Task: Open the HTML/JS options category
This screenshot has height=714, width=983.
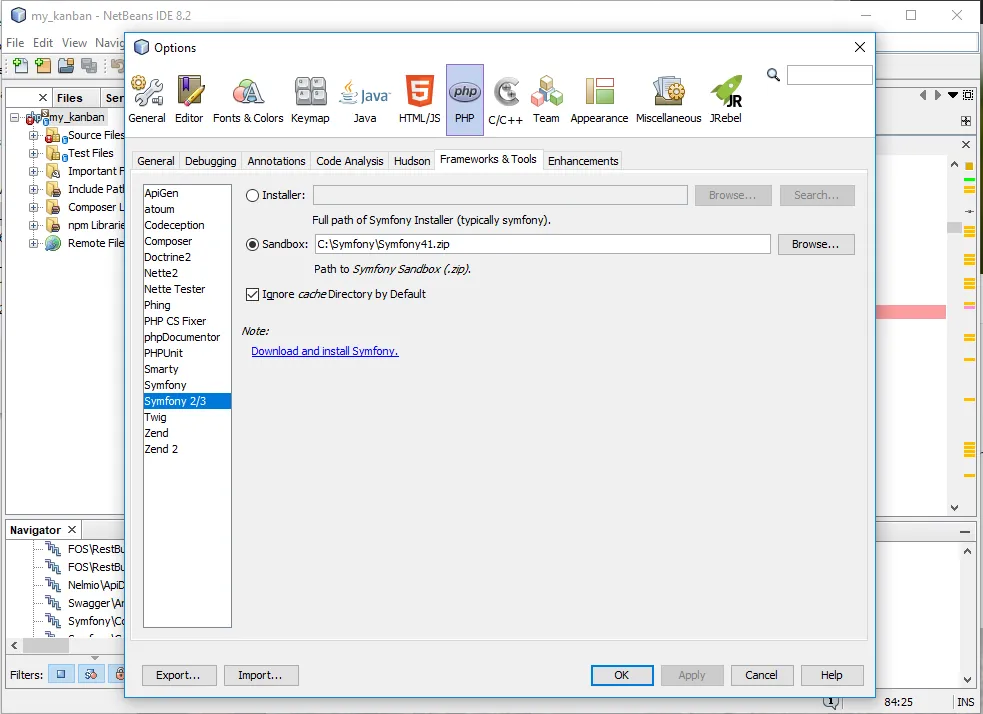Action: coord(419,100)
